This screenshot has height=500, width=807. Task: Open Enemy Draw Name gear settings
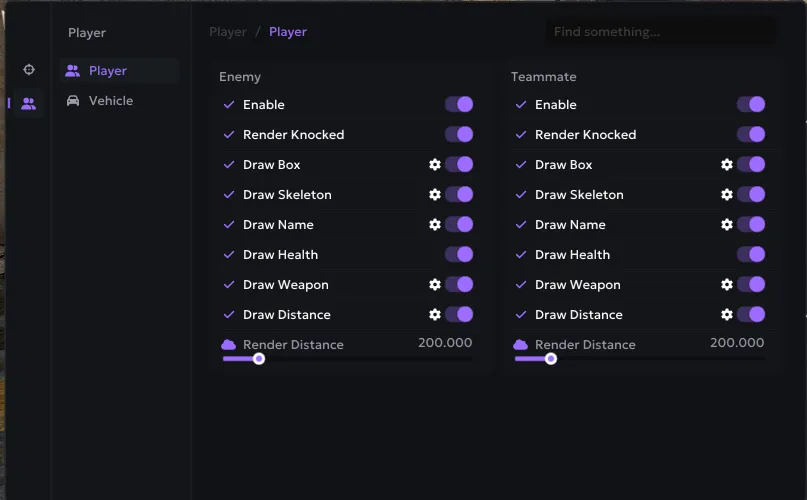[x=435, y=225]
